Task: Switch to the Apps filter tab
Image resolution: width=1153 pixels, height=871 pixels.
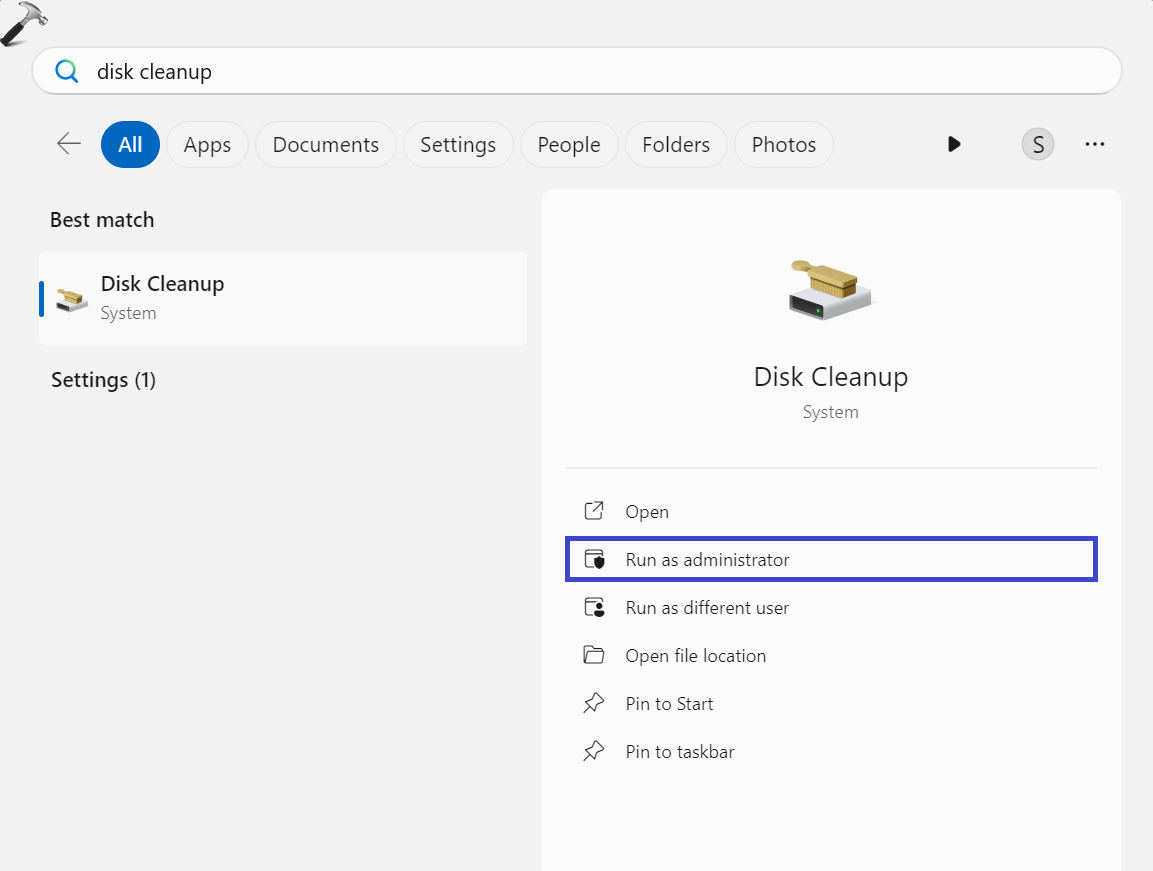Action: click(207, 145)
